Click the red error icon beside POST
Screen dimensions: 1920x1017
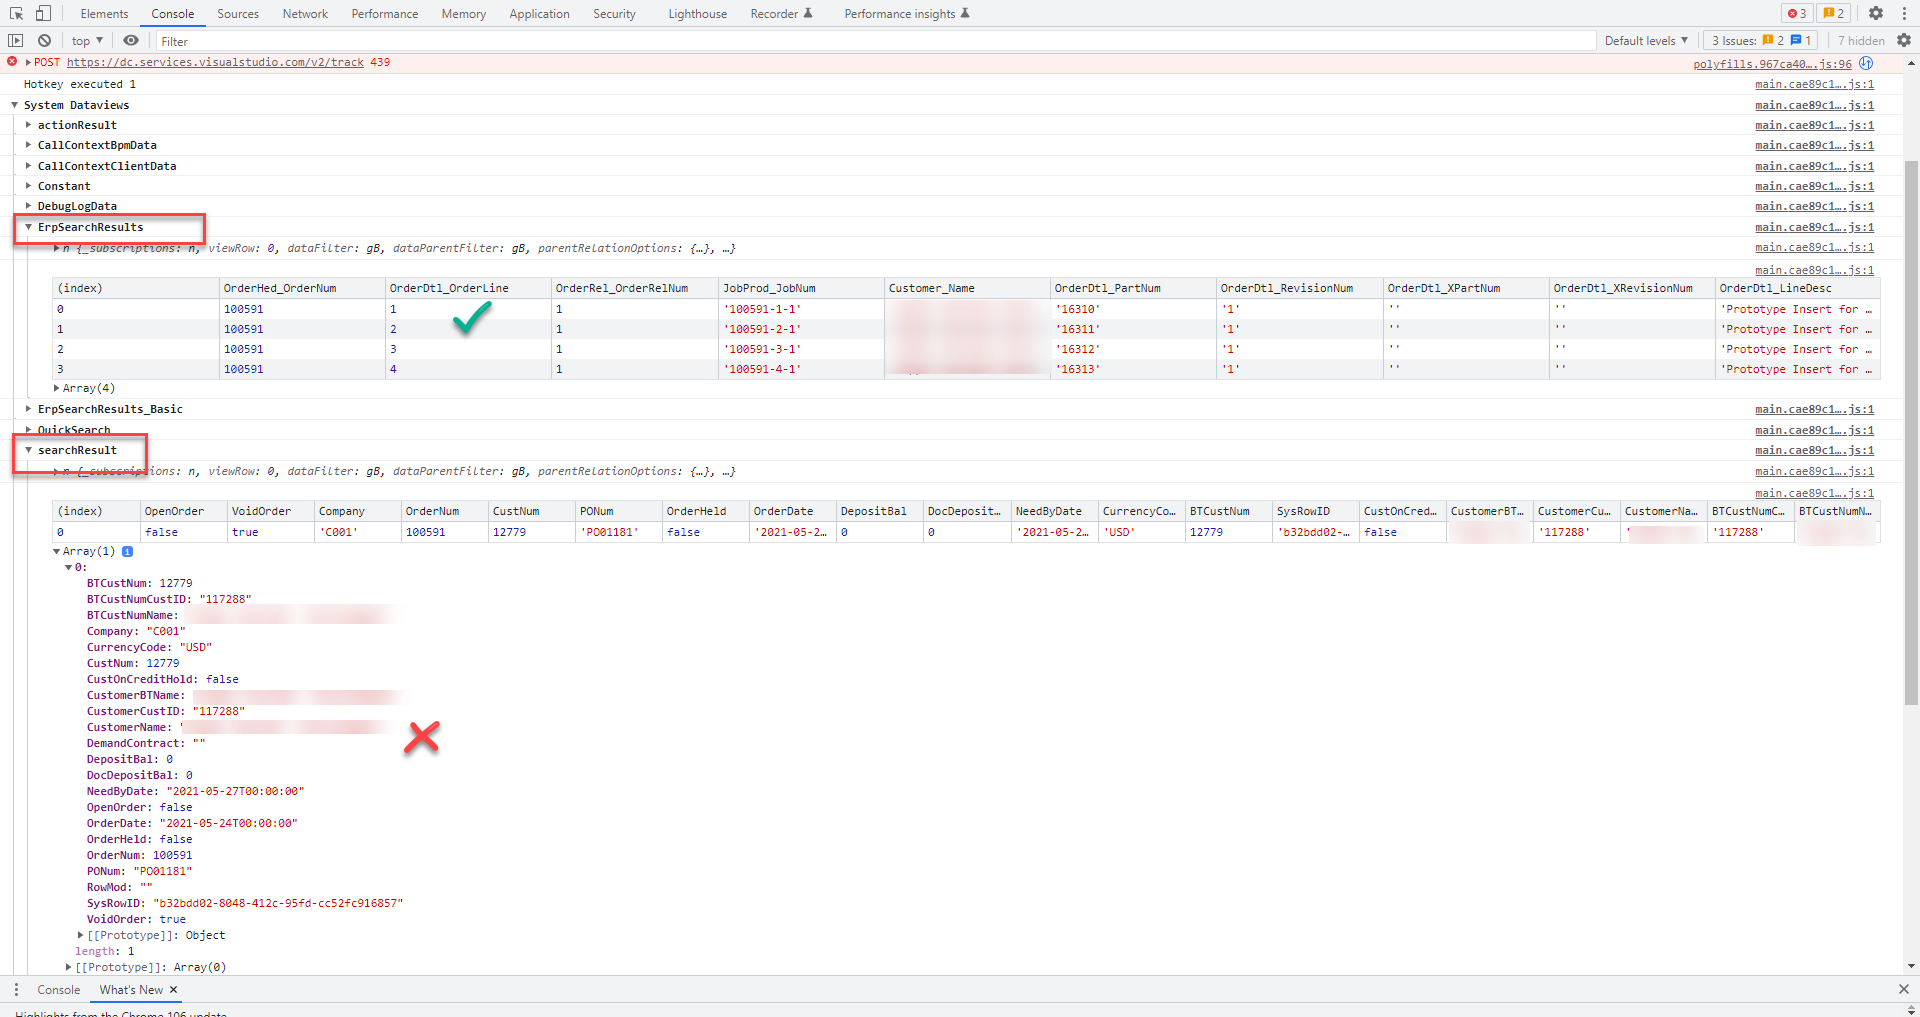[x=12, y=62]
